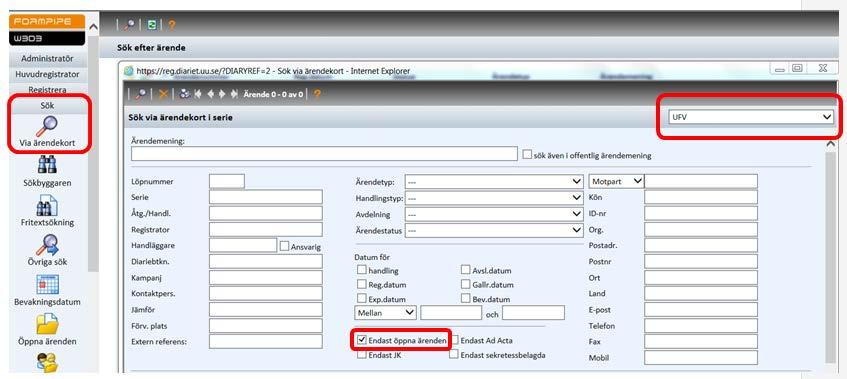
Task: Select the Huvudregistrator sidebar section
Action: pyautogui.click(x=48, y=74)
